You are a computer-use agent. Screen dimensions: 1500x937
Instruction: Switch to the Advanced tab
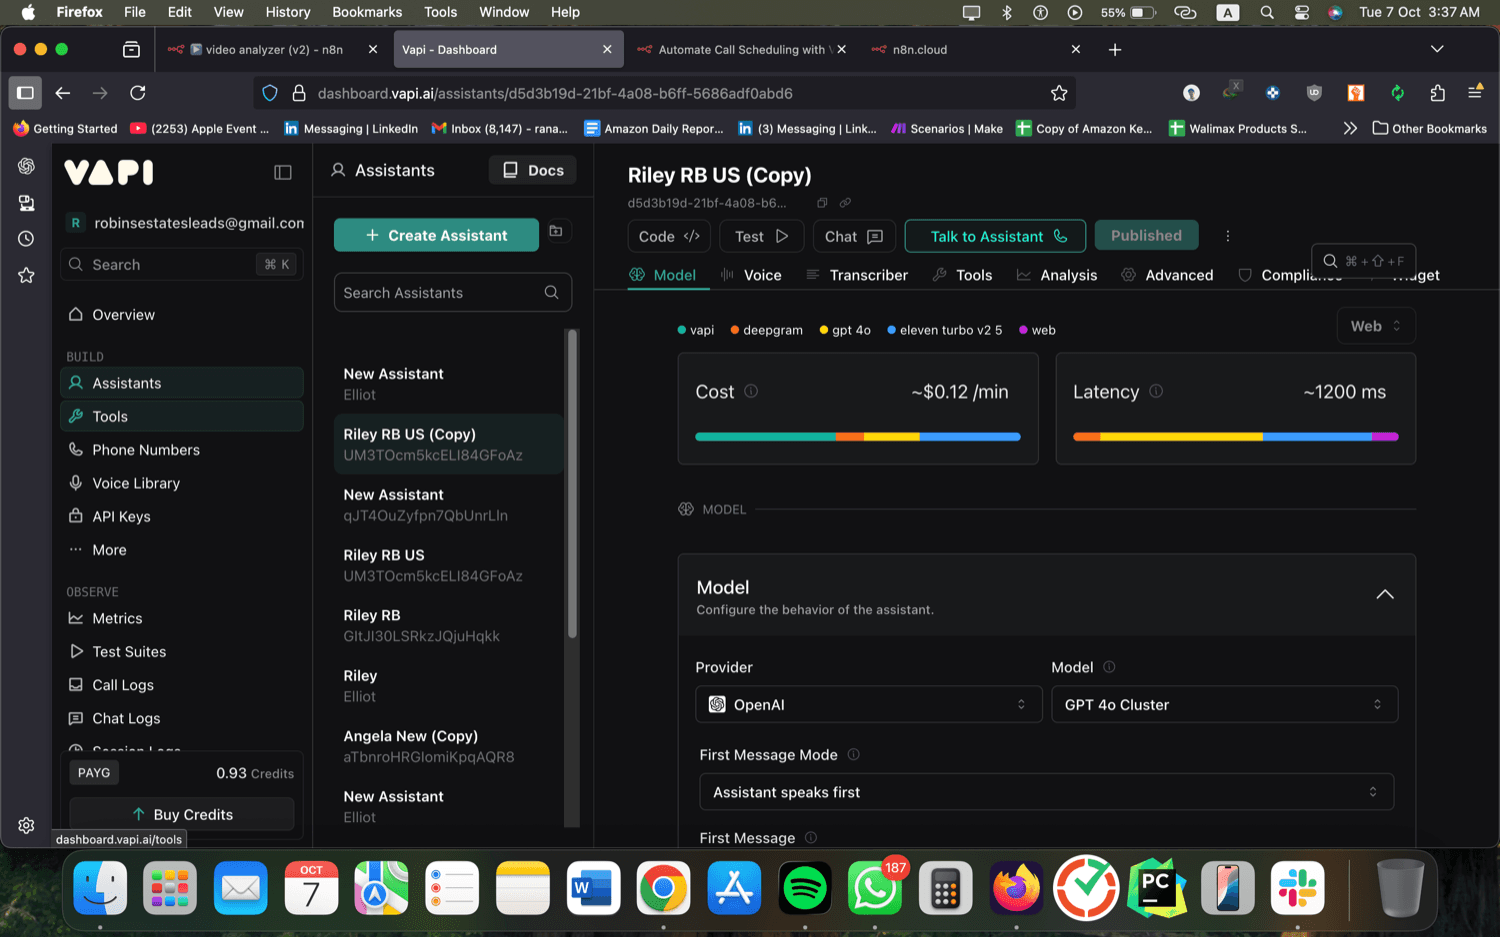tap(1167, 275)
